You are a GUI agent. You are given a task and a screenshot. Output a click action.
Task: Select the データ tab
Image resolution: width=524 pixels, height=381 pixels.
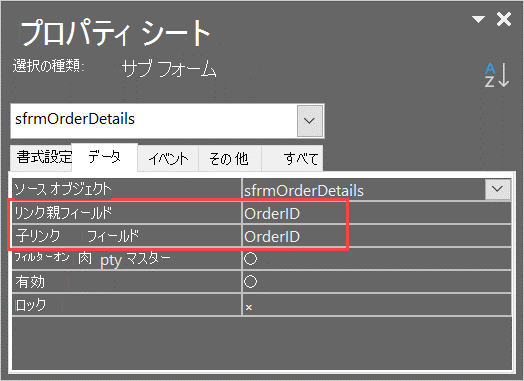click(105, 157)
